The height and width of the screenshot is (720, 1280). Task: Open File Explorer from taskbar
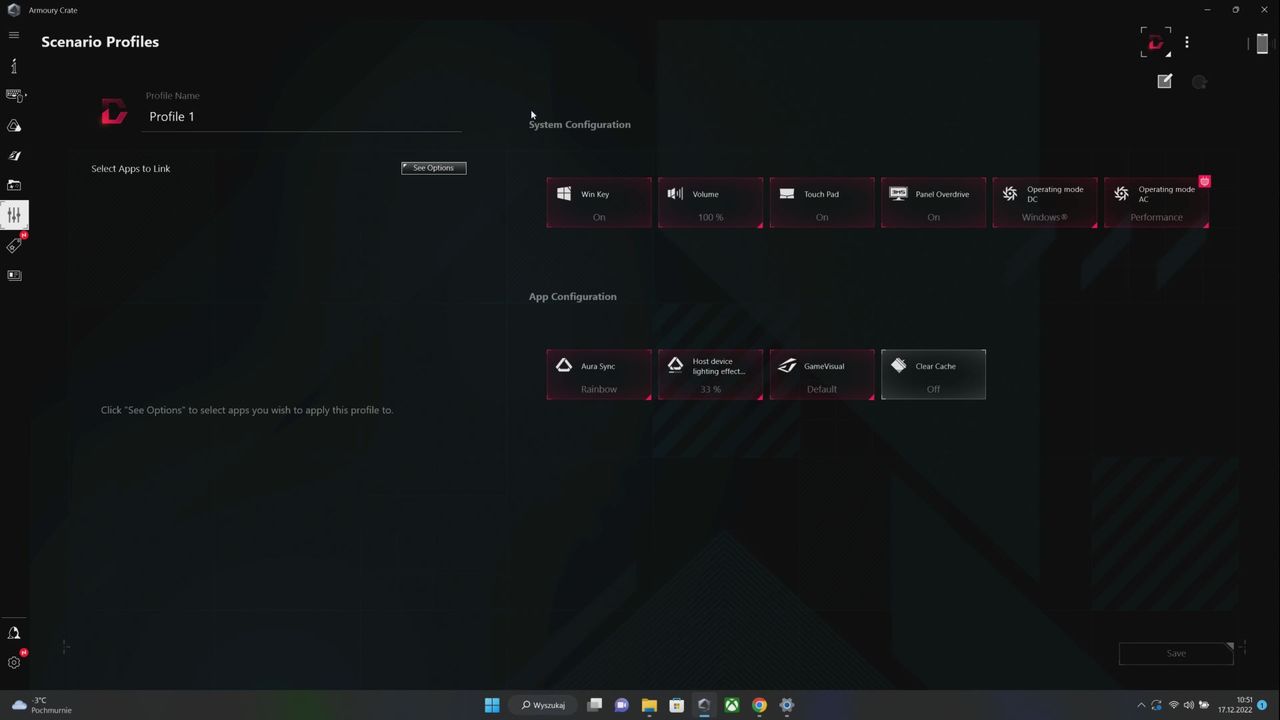649,705
